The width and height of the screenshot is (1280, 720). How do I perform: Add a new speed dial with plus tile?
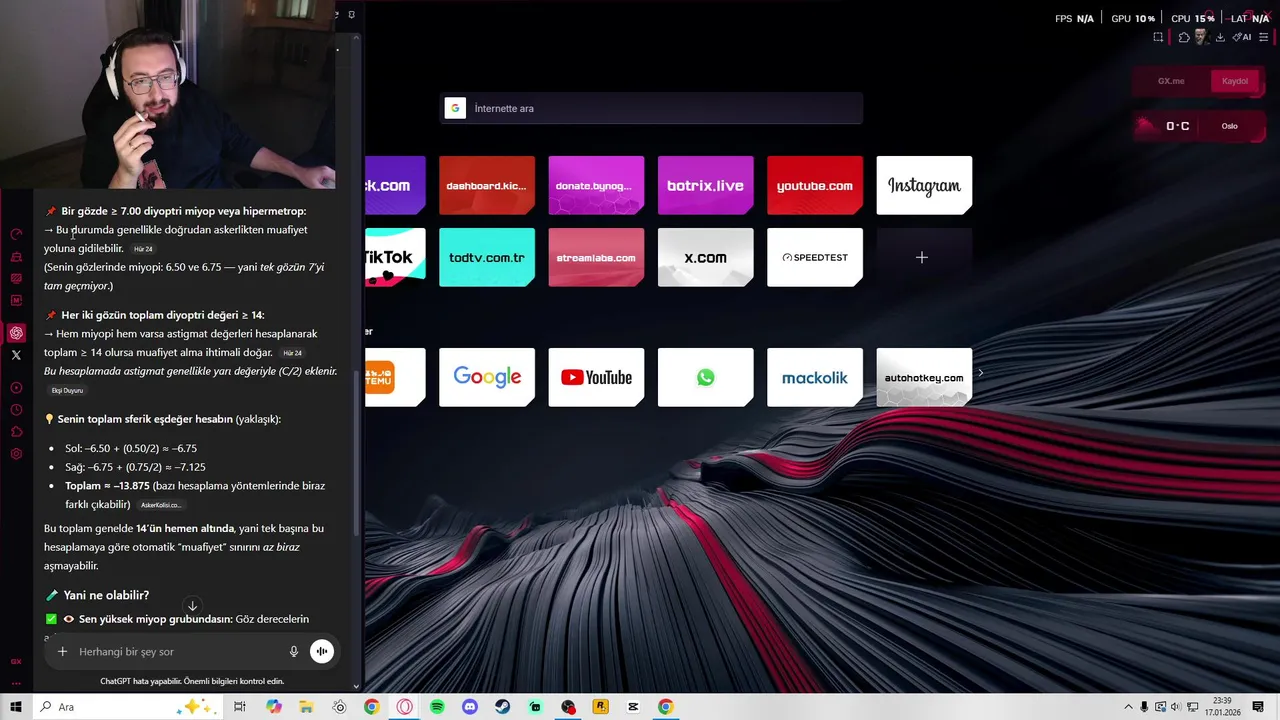tap(924, 257)
